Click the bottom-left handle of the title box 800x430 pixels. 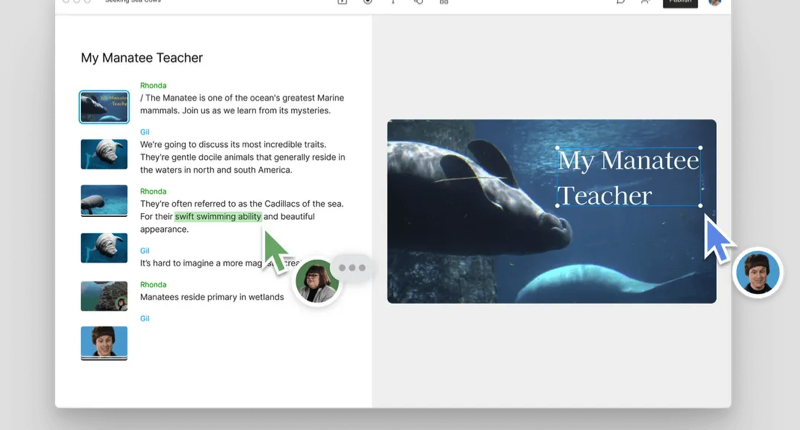[557, 206]
